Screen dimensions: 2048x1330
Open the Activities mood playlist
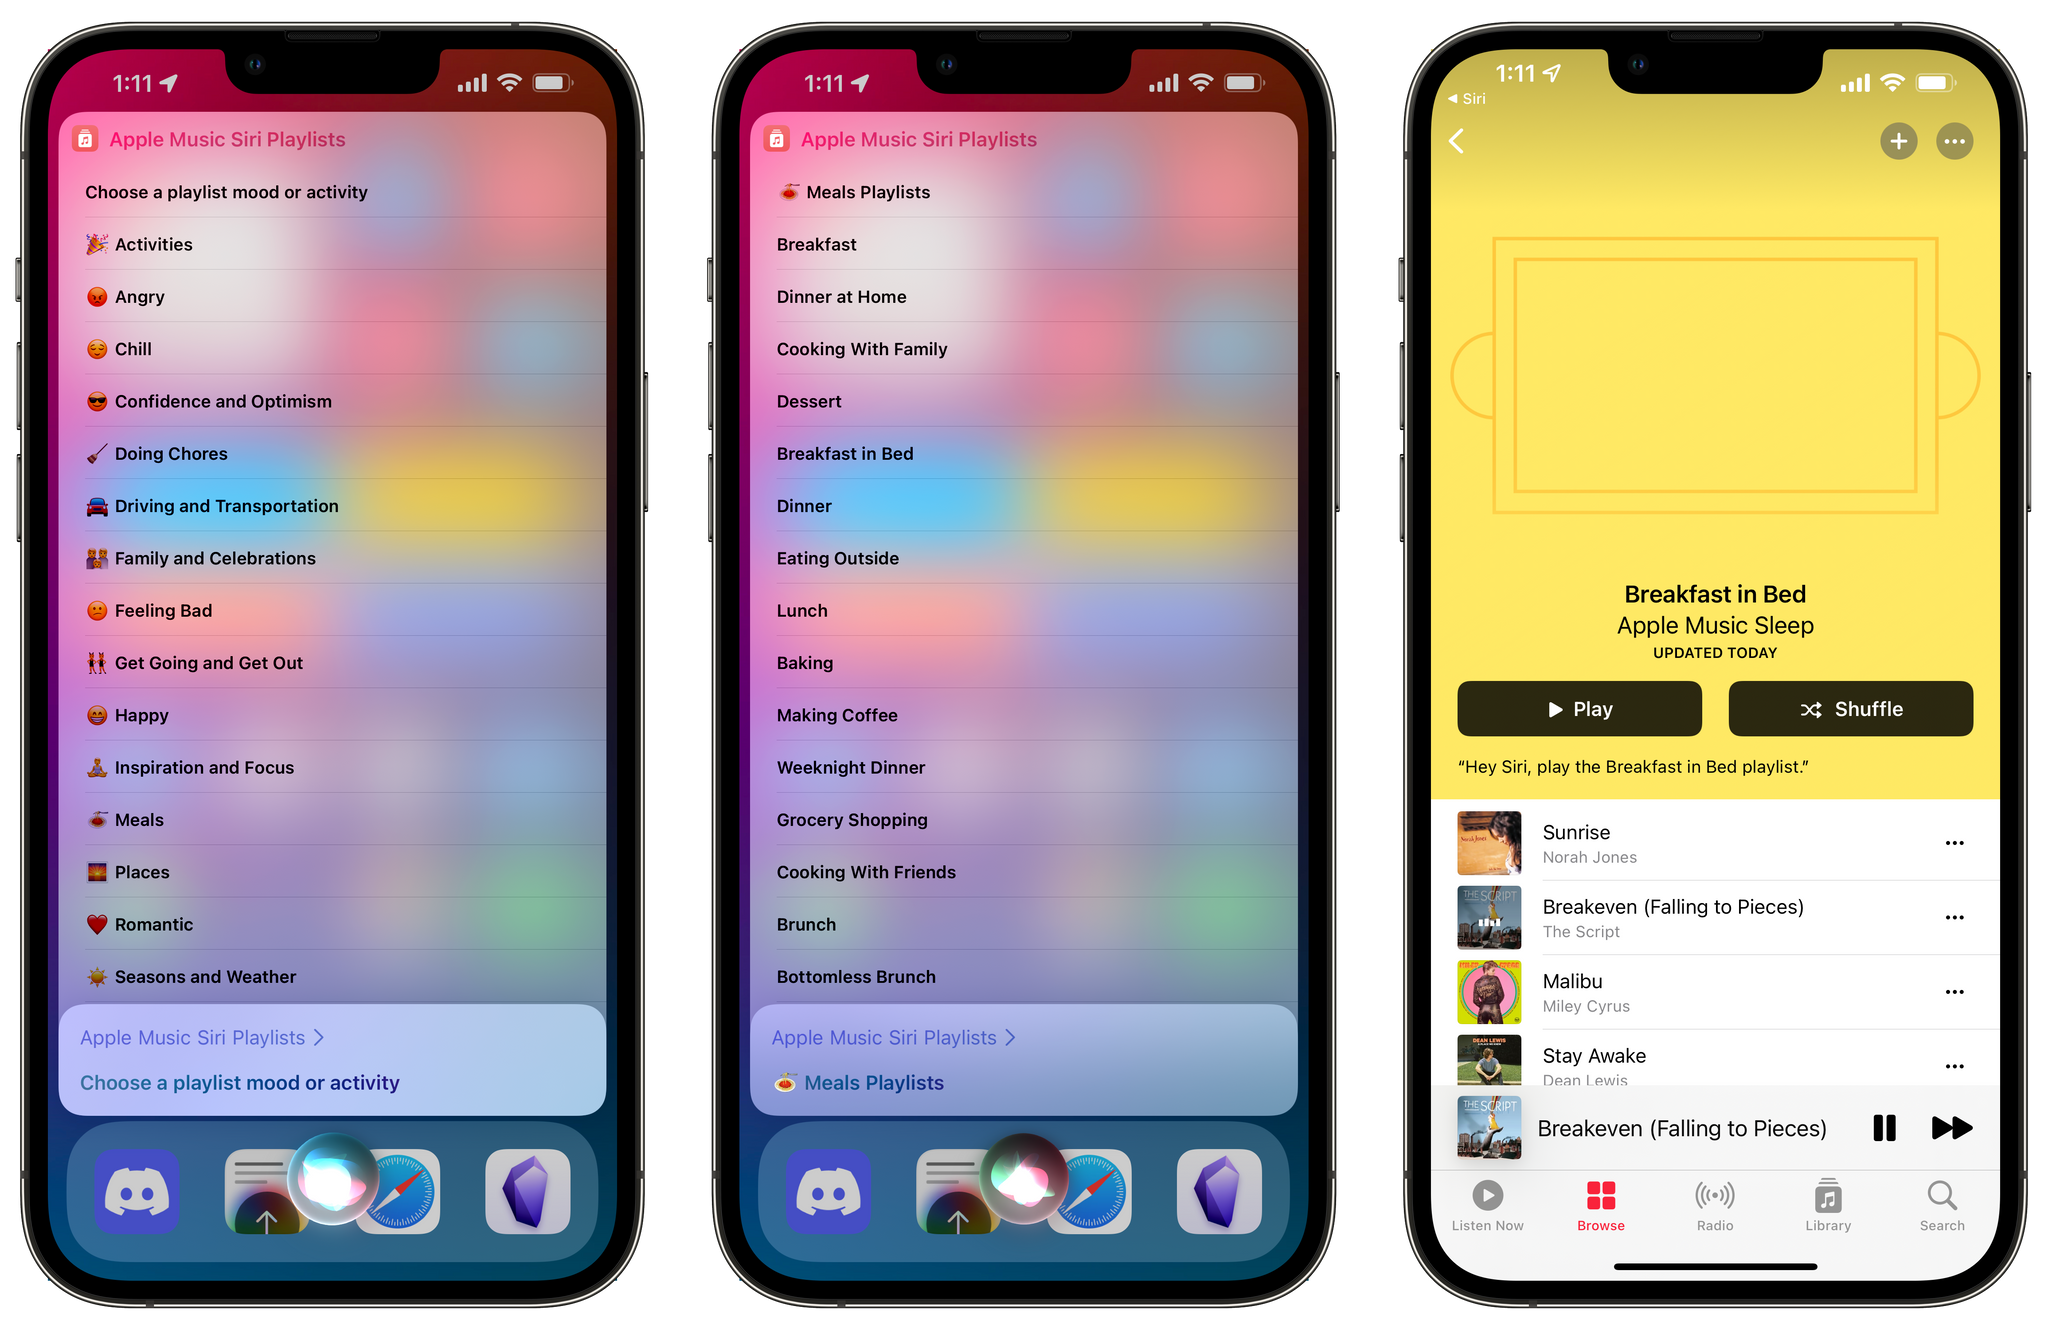tap(152, 245)
